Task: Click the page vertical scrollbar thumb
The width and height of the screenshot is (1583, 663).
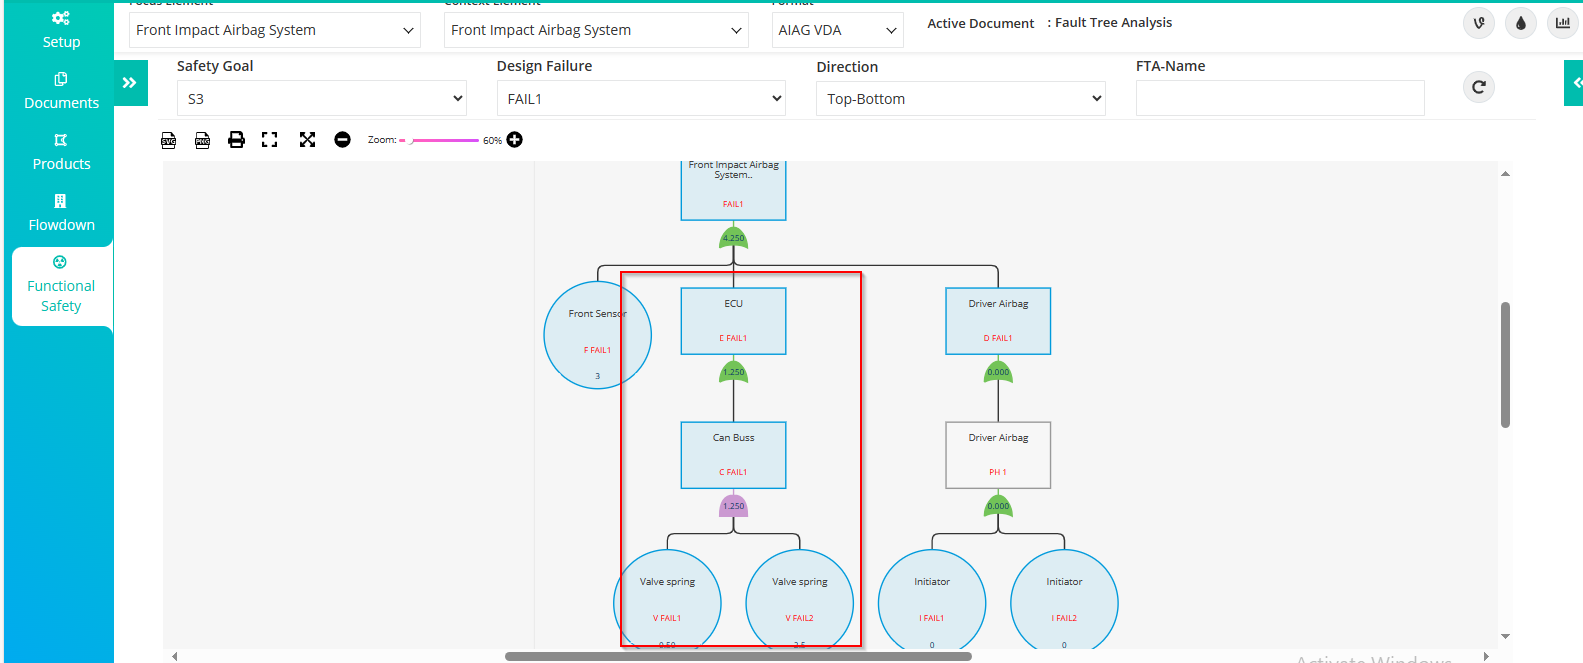Action: (1505, 365)
